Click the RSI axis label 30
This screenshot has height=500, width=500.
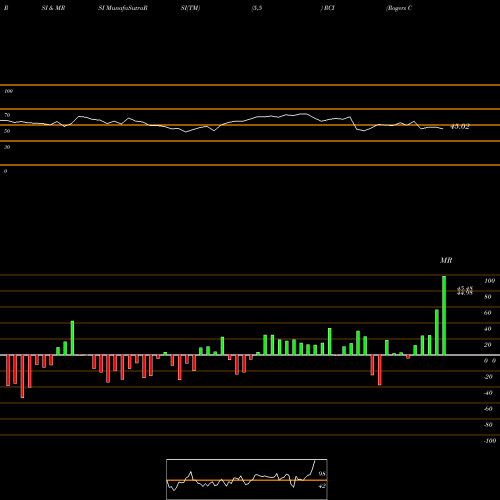point(7,147)
